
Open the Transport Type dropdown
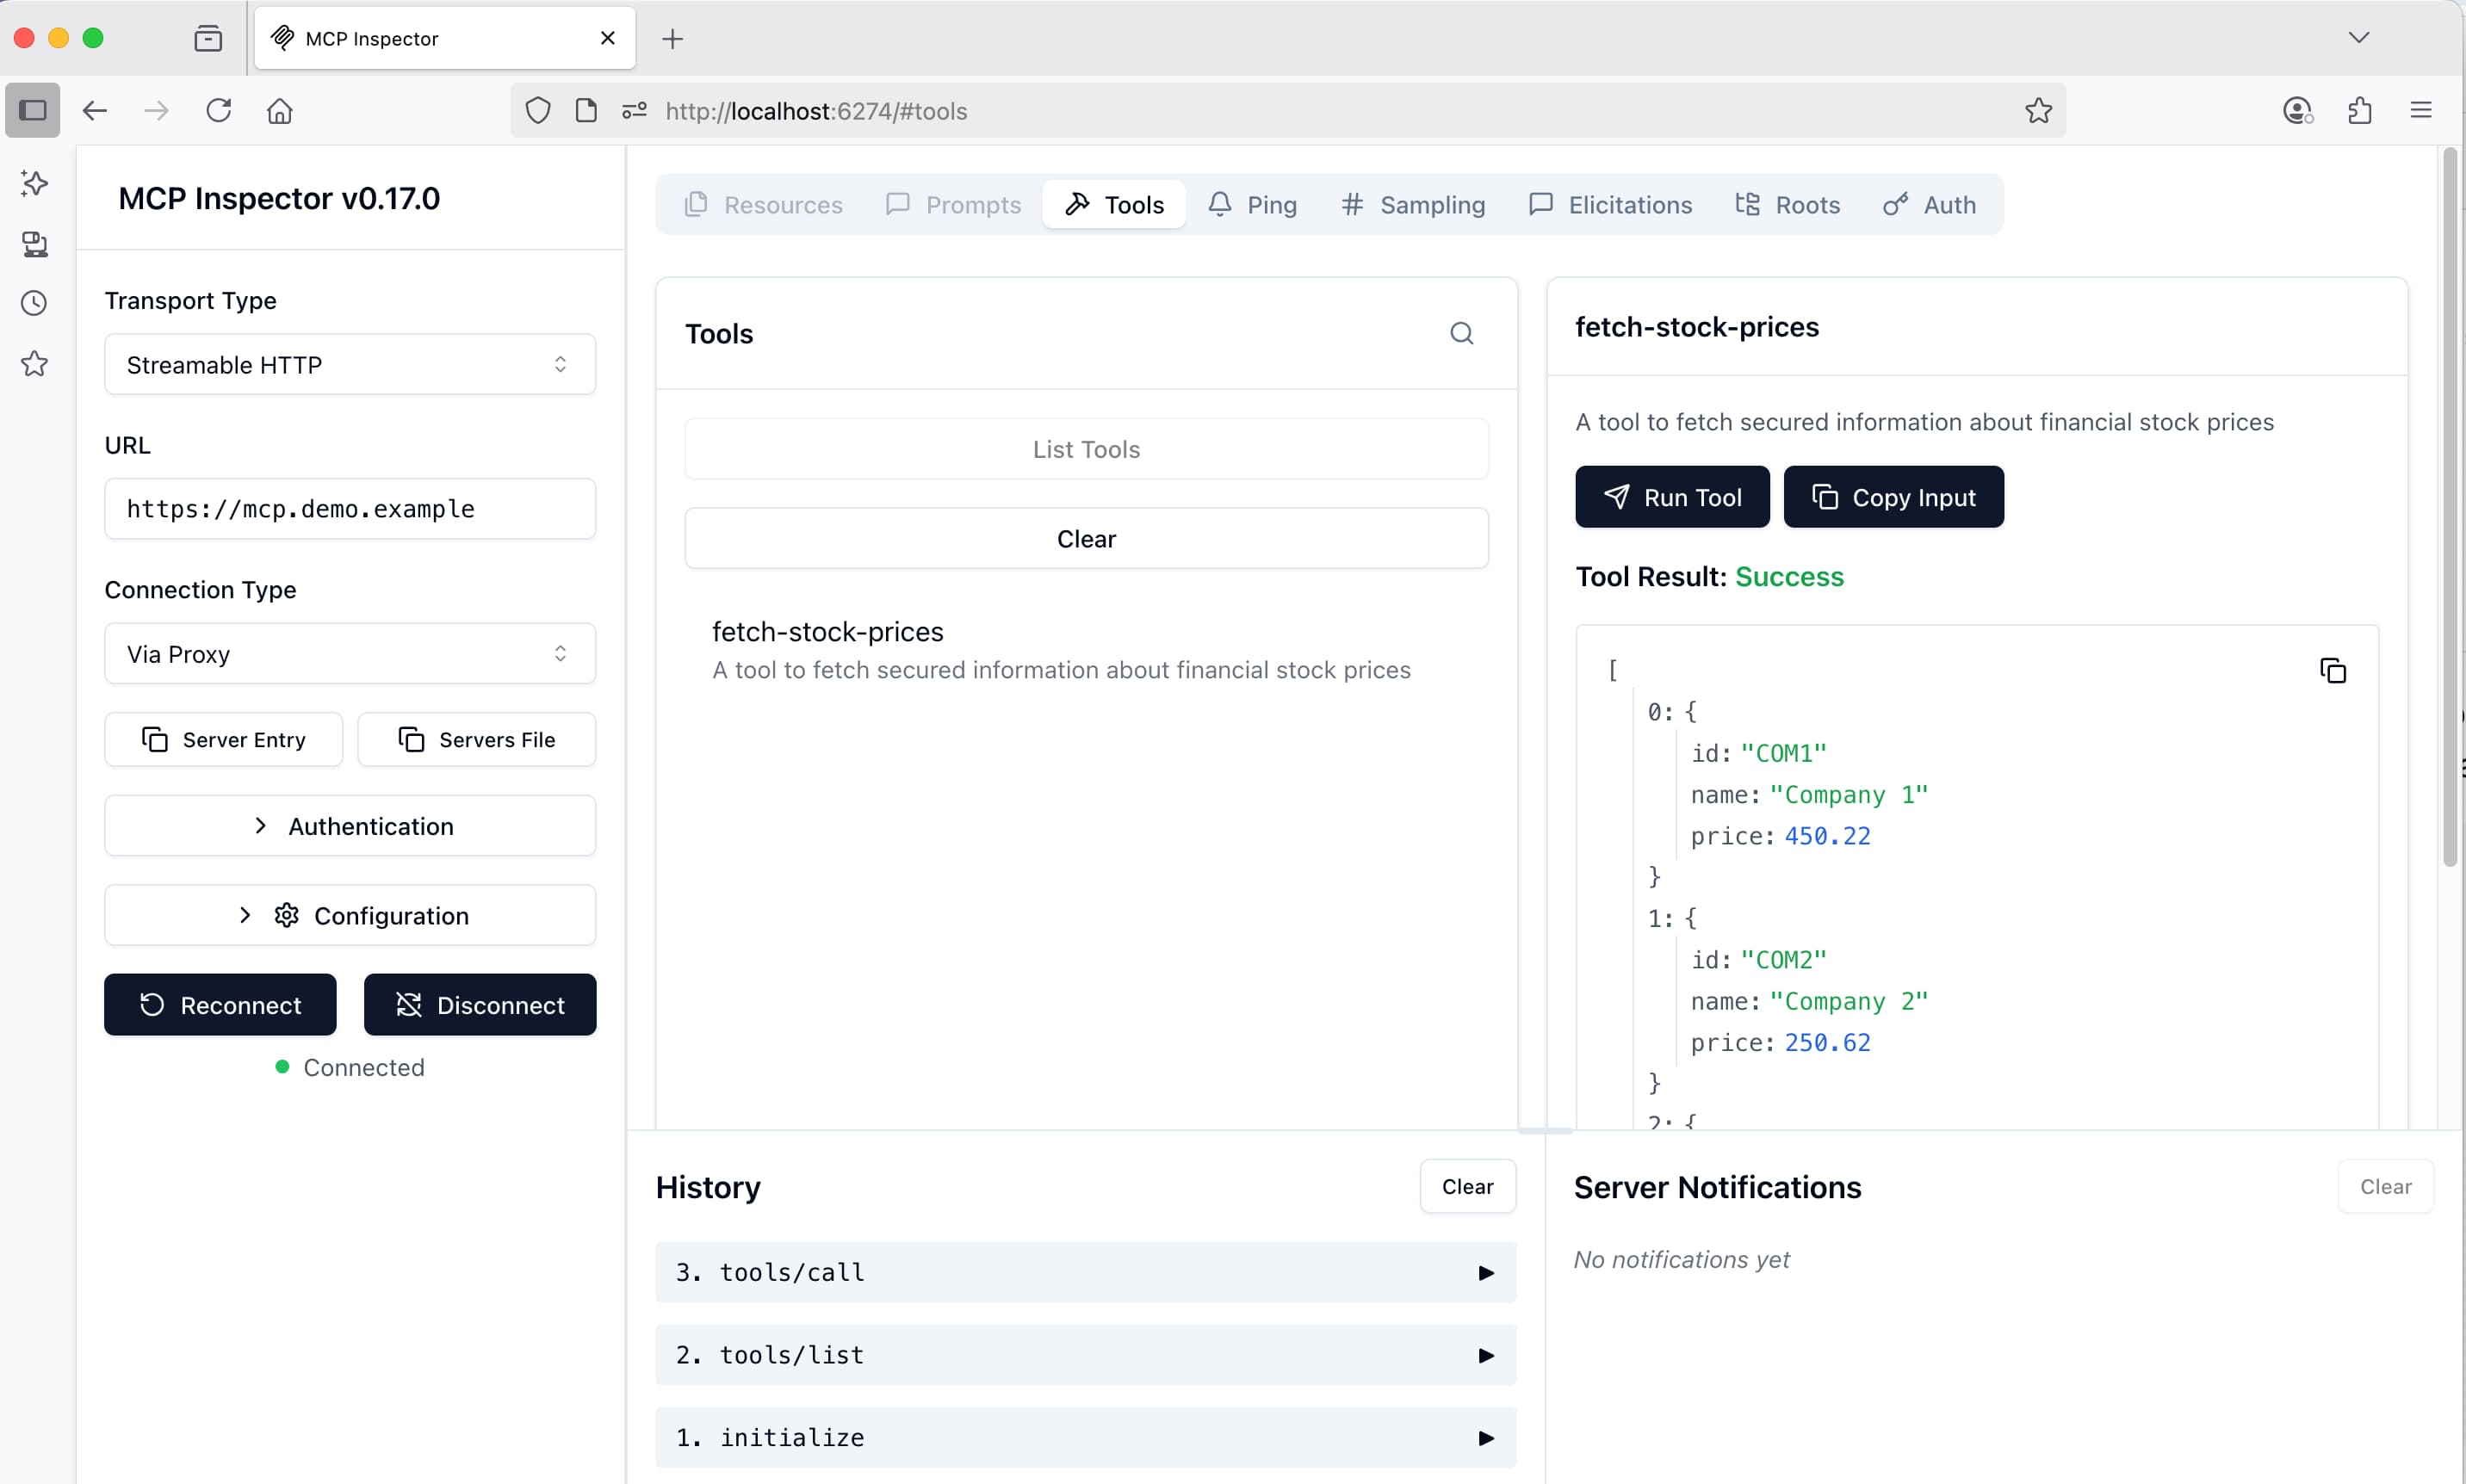350,365
